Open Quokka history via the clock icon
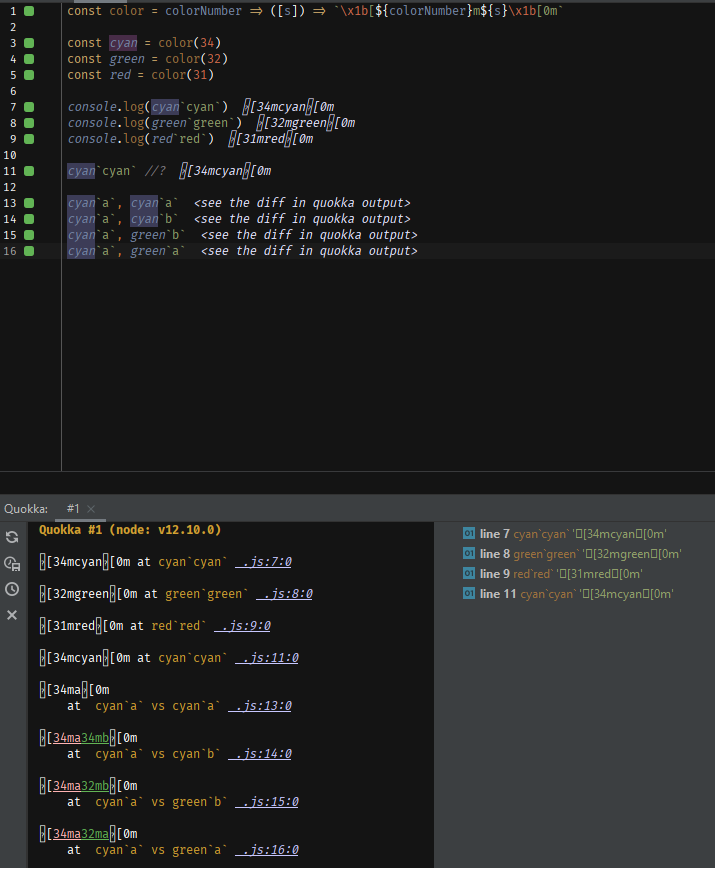Viewport: 715px width, 869px height. (13, 589)
